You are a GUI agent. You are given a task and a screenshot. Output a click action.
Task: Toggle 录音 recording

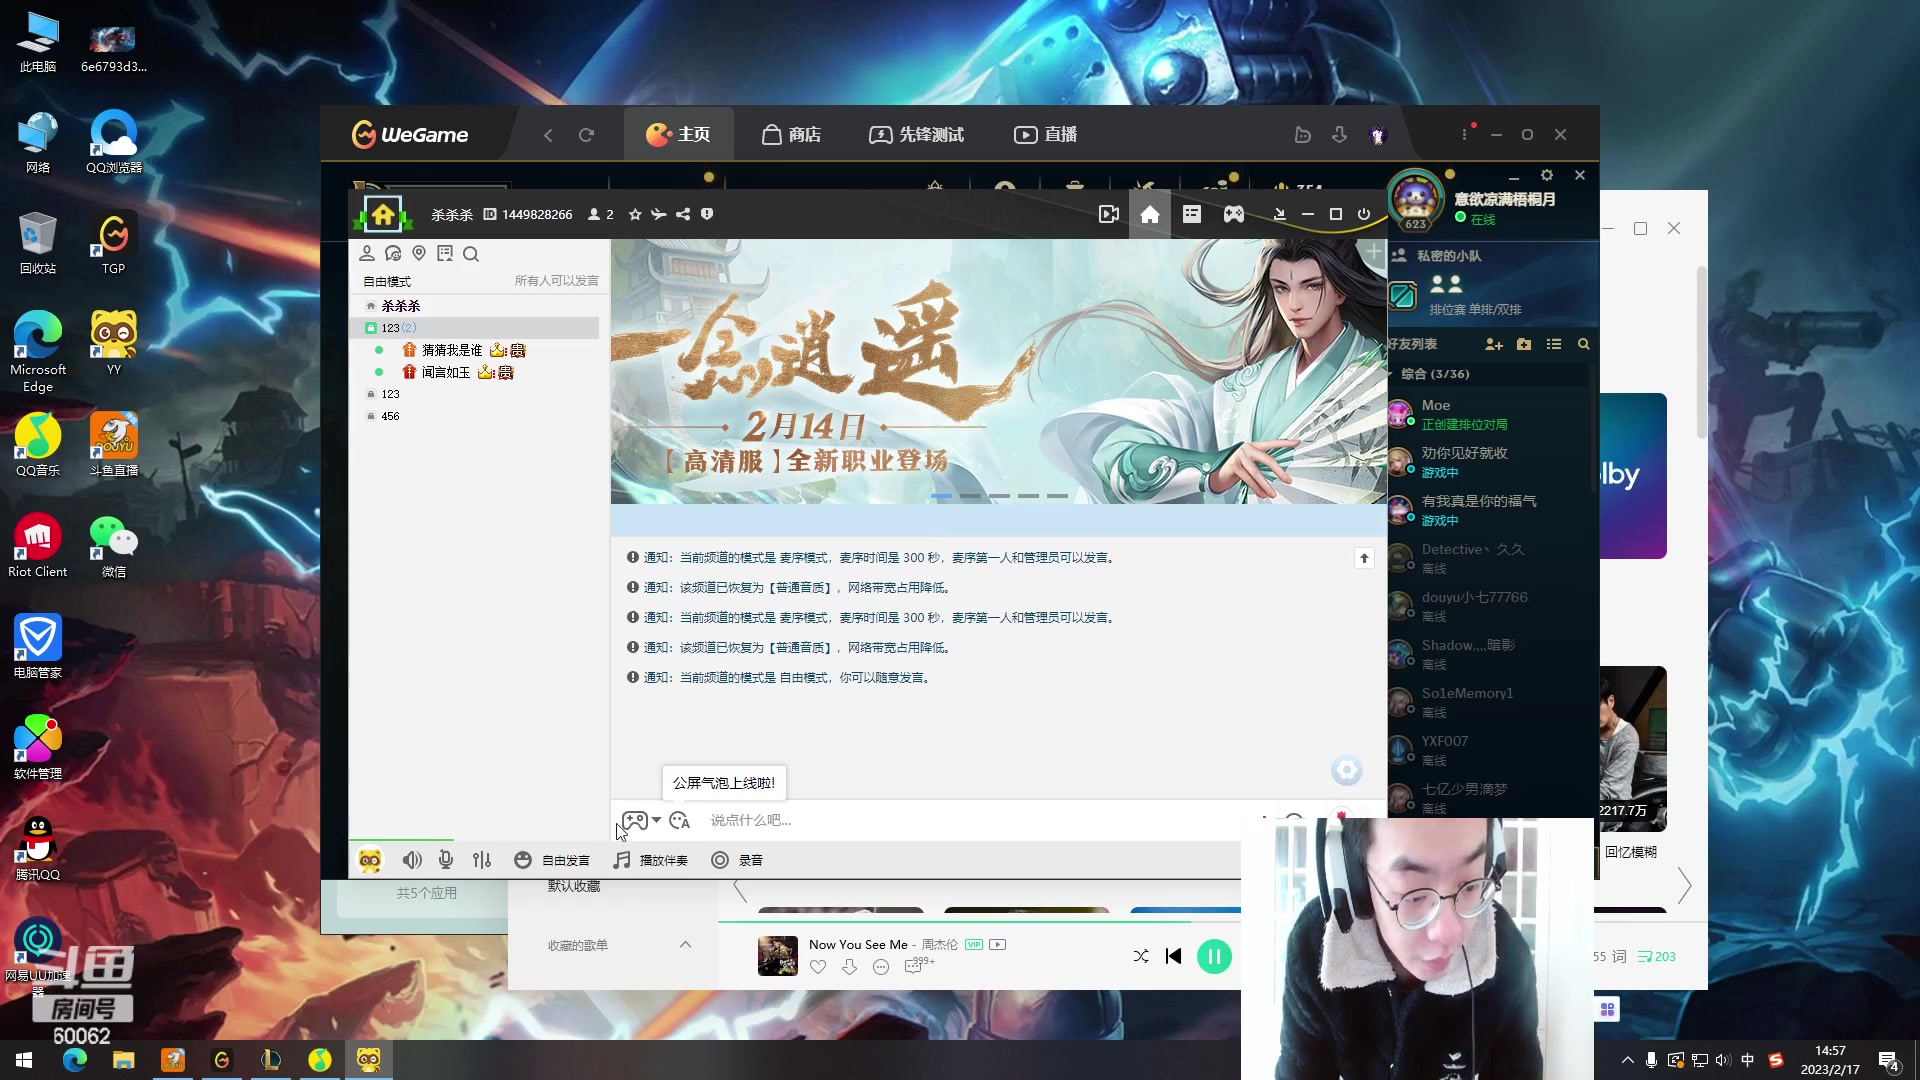tap(737, 860)
